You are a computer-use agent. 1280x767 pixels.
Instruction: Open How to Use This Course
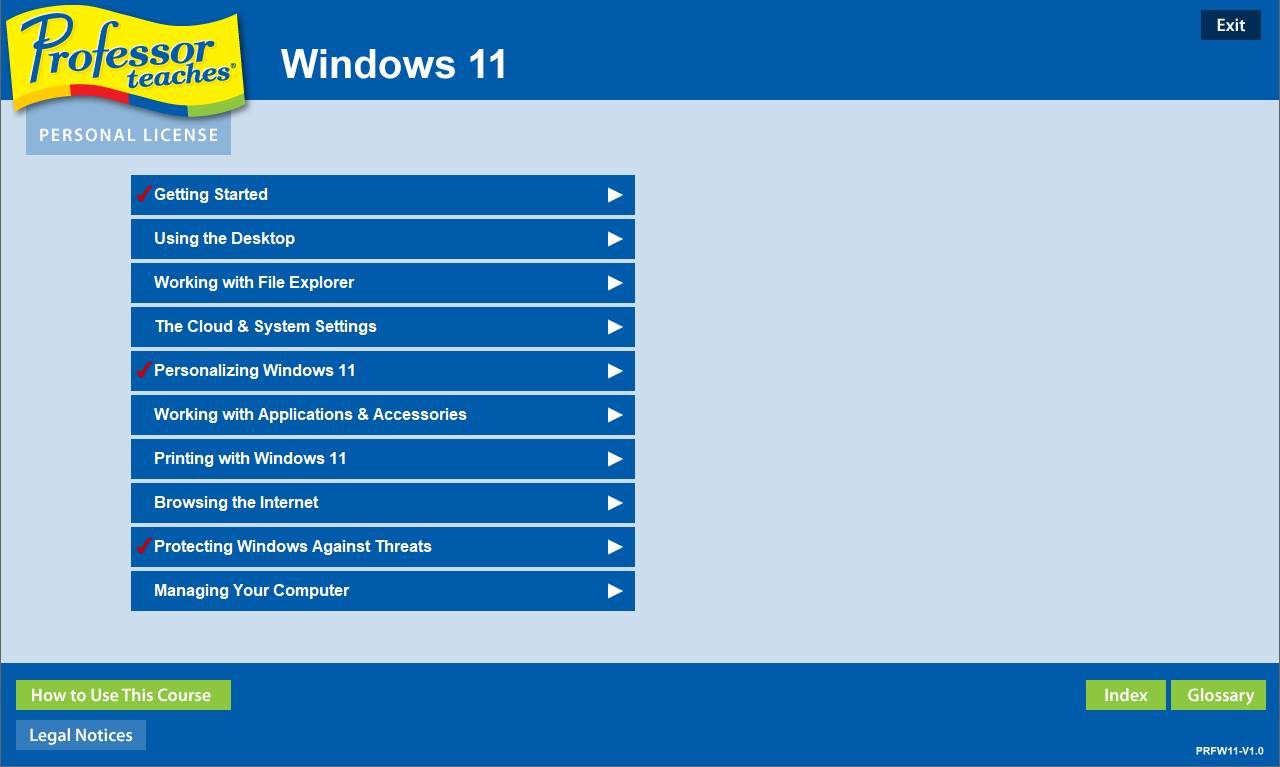click(x=123, y=695)
